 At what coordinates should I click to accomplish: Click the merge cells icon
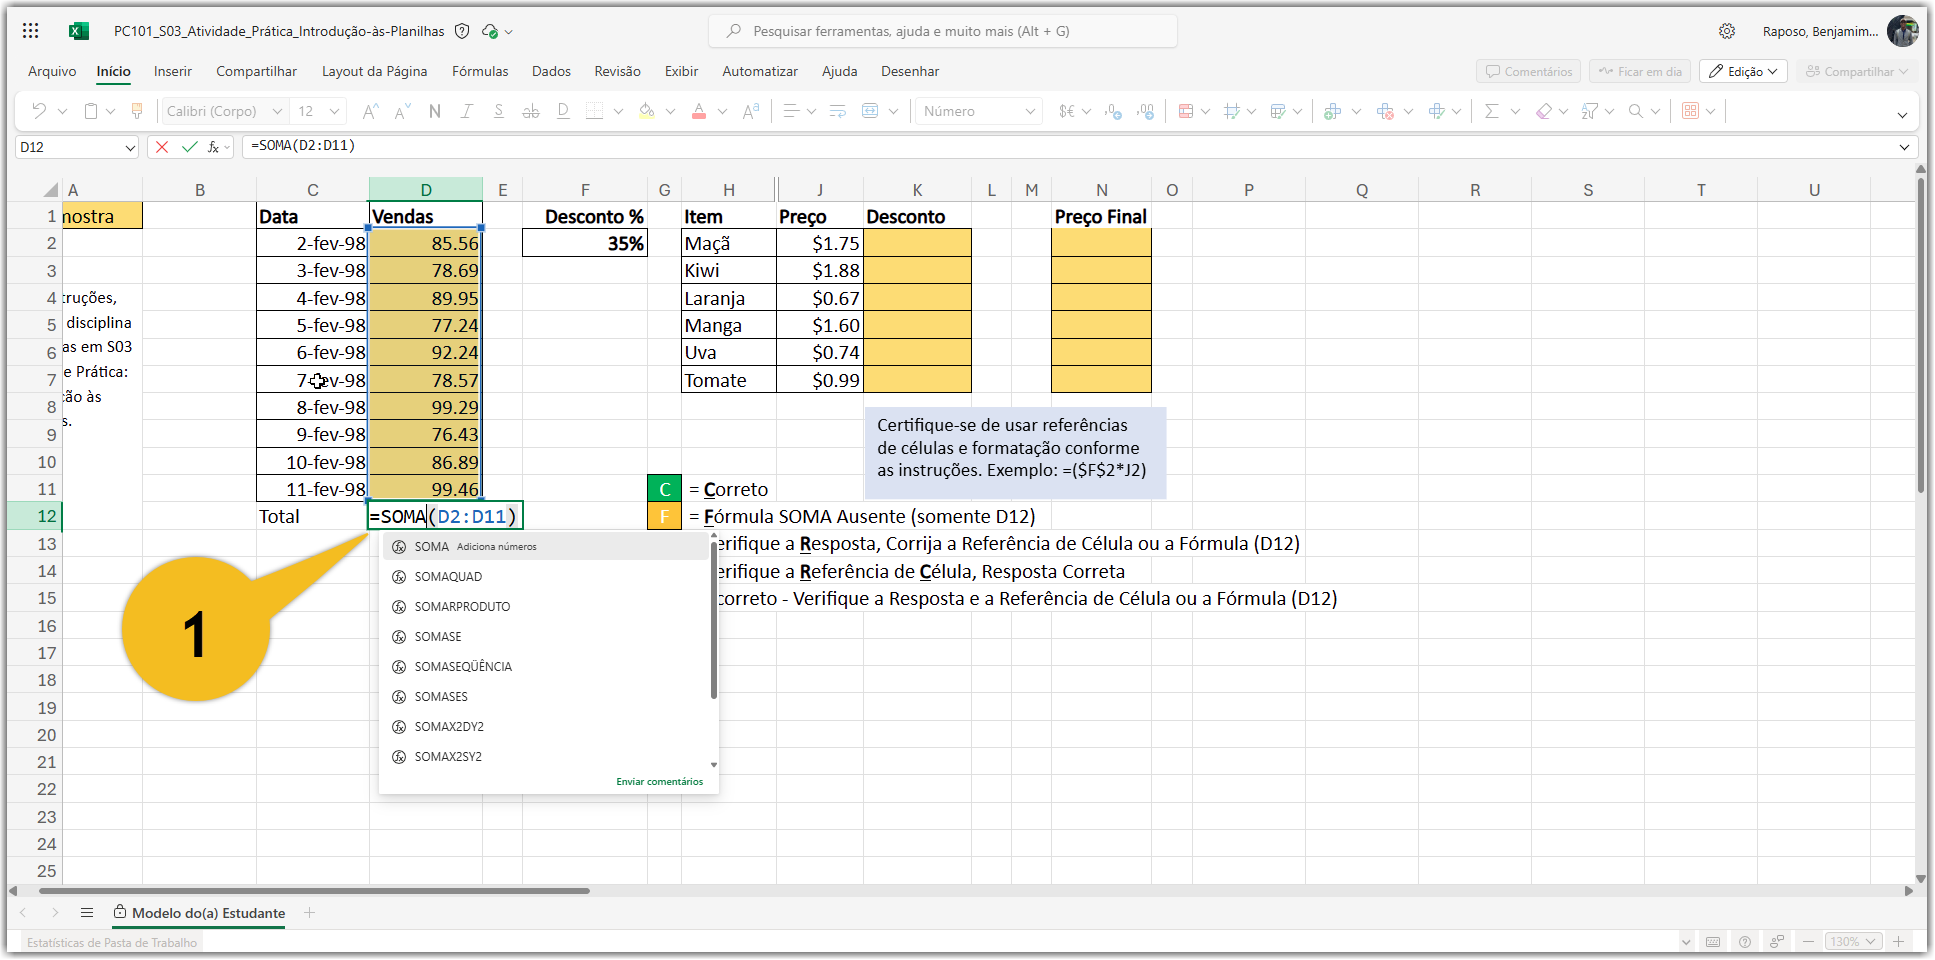870,111
